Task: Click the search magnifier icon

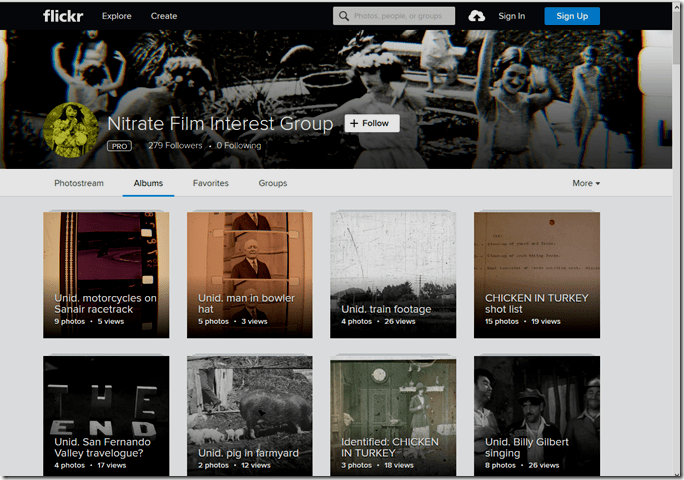Action: 344,16
